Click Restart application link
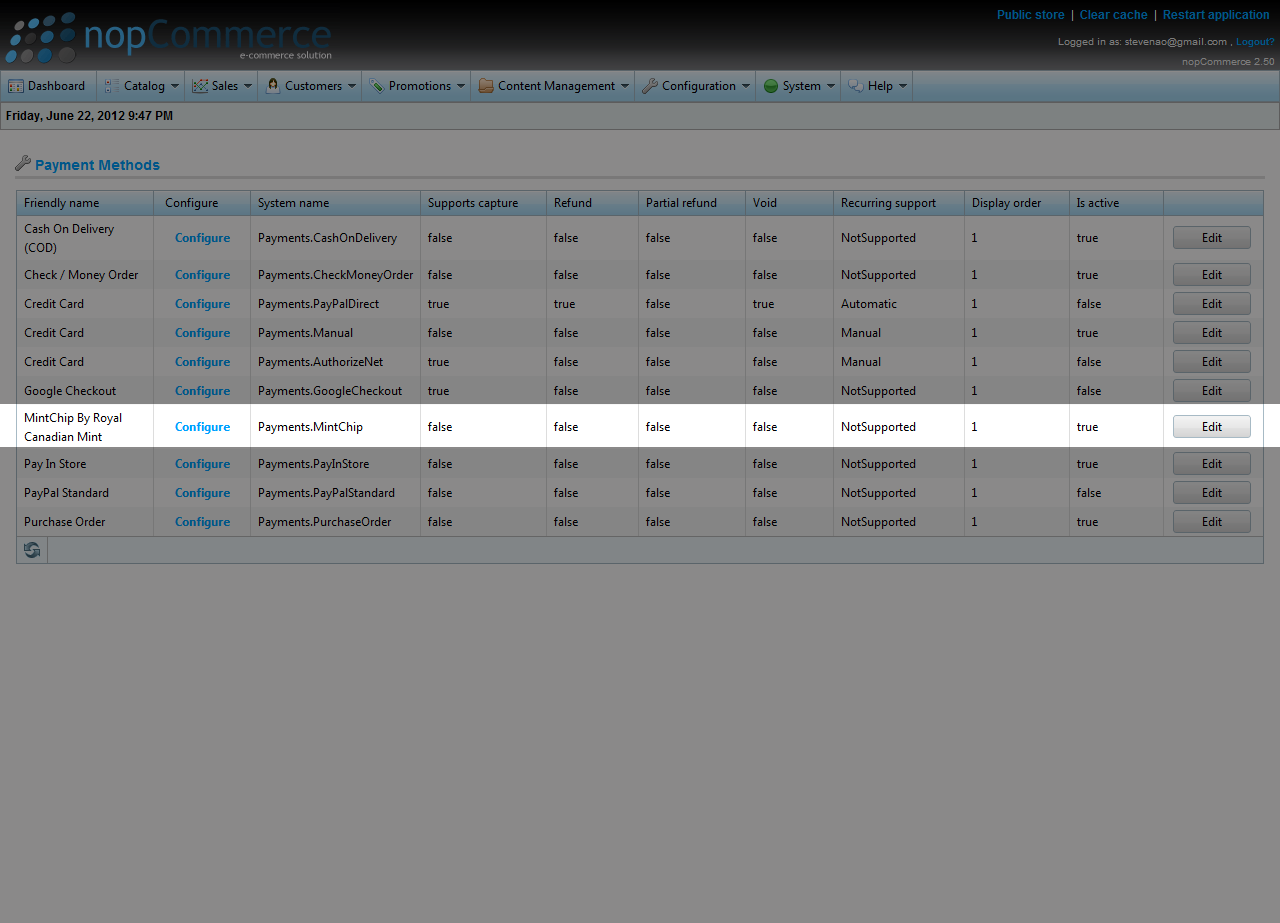This screenshot has width=1280, height=923. tap(1216, 15)
